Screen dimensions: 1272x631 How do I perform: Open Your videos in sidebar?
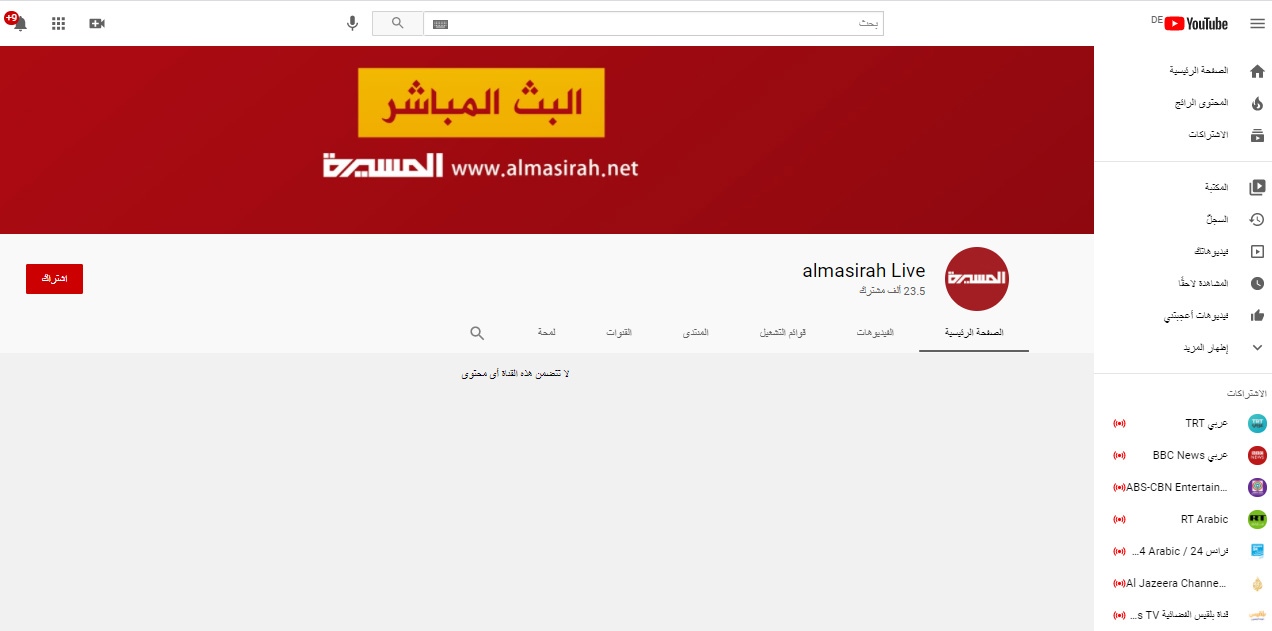[1183, 251]
